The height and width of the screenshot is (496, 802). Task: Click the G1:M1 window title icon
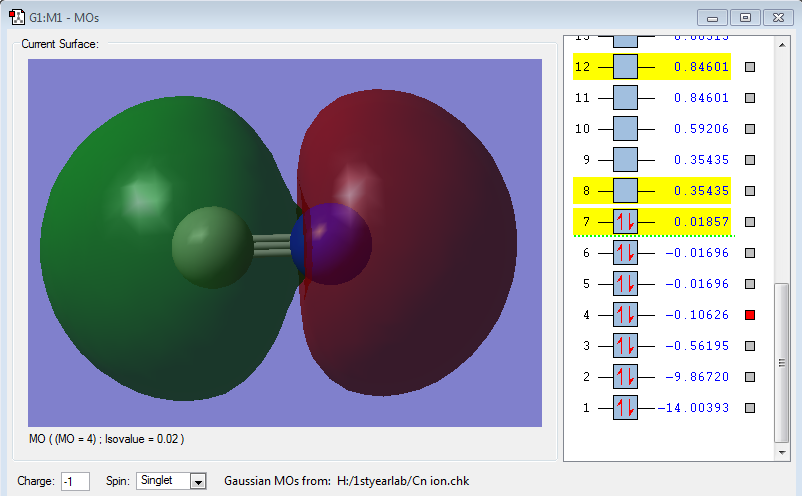click(x=17, y=17)
